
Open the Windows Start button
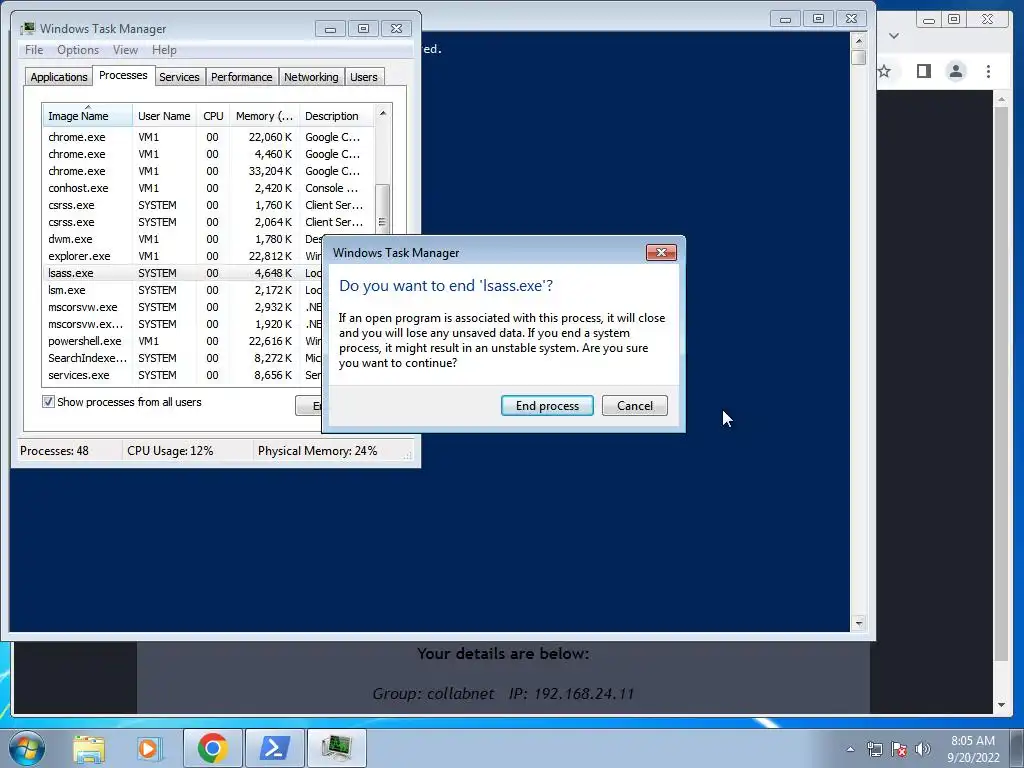click(x=27, y=748)
